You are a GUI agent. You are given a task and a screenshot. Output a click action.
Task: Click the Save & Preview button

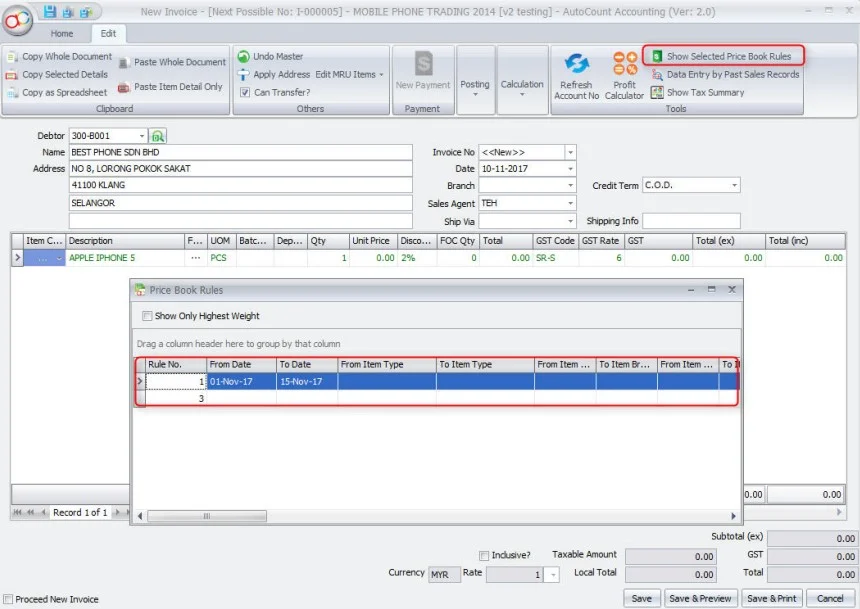(700, 598)
